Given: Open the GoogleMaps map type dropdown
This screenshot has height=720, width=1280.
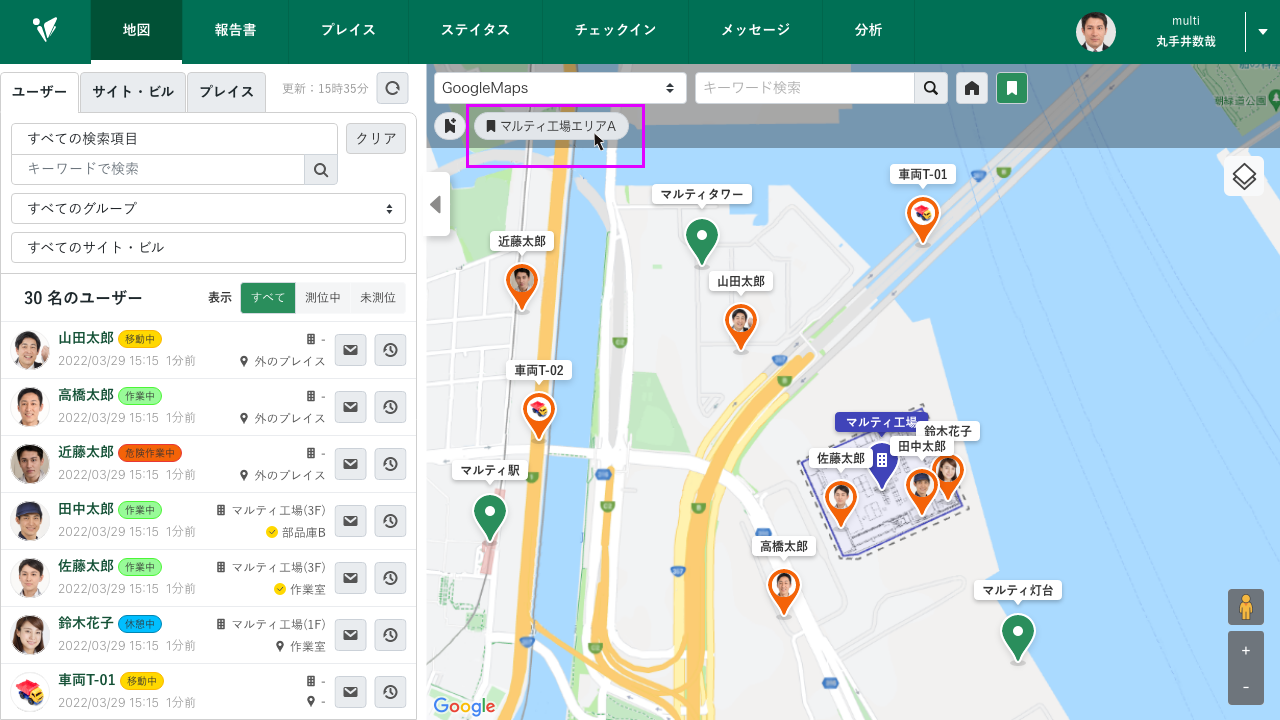Looking at the screenshot, I should 560,88.
